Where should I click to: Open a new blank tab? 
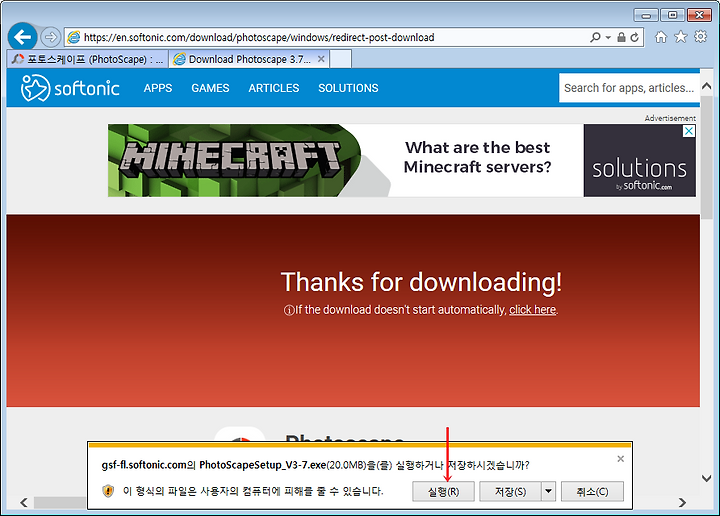click(341, 59)
